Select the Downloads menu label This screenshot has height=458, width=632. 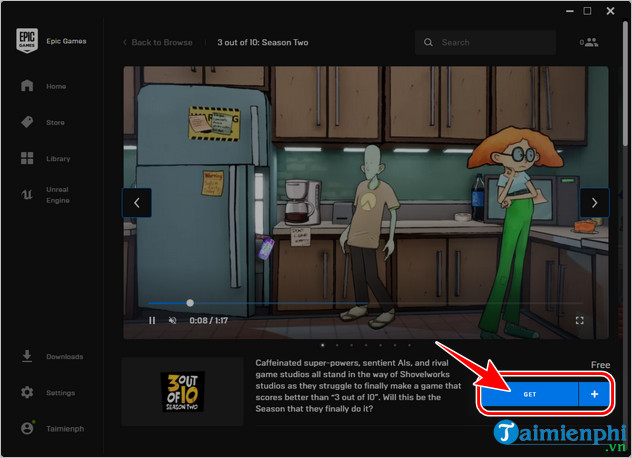pos(64,356)
